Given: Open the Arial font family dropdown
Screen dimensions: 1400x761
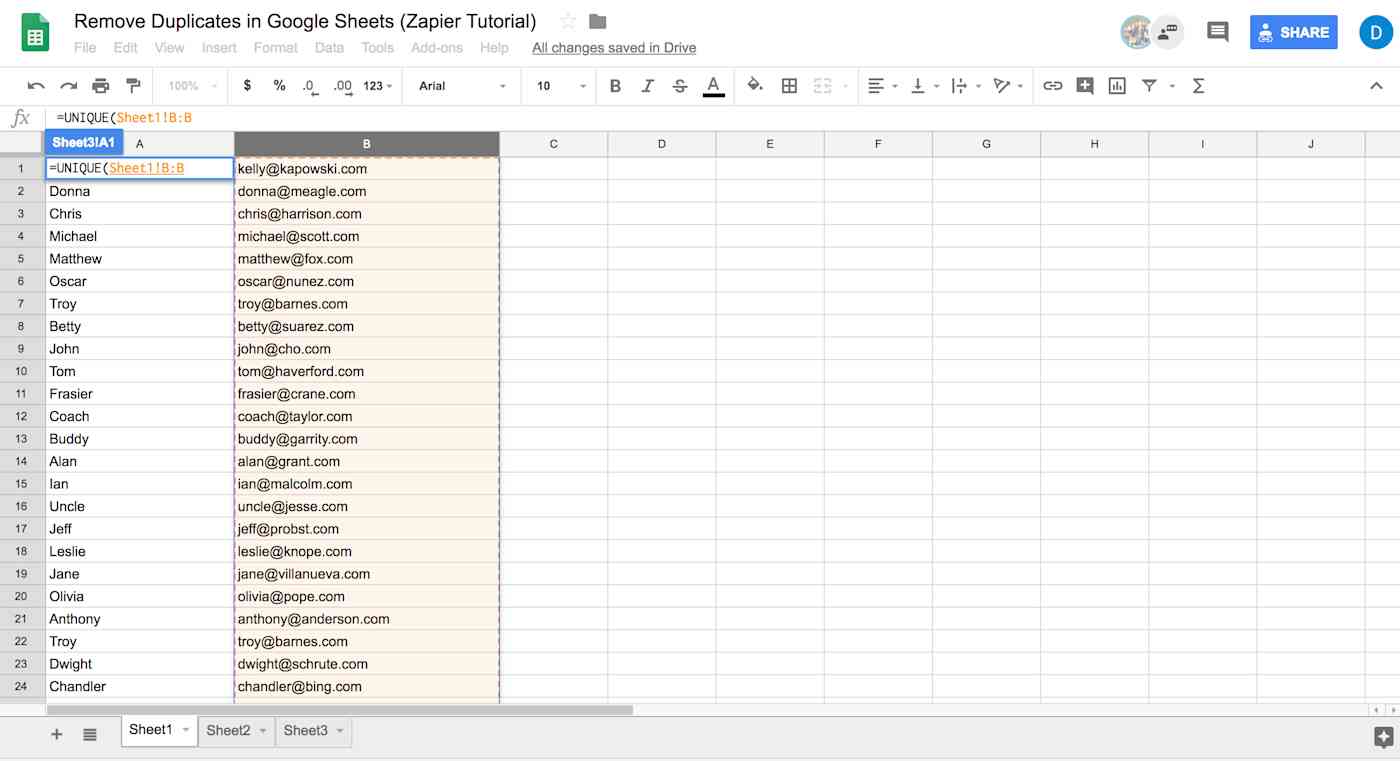Looking at the screenshot, I should 460,86.
